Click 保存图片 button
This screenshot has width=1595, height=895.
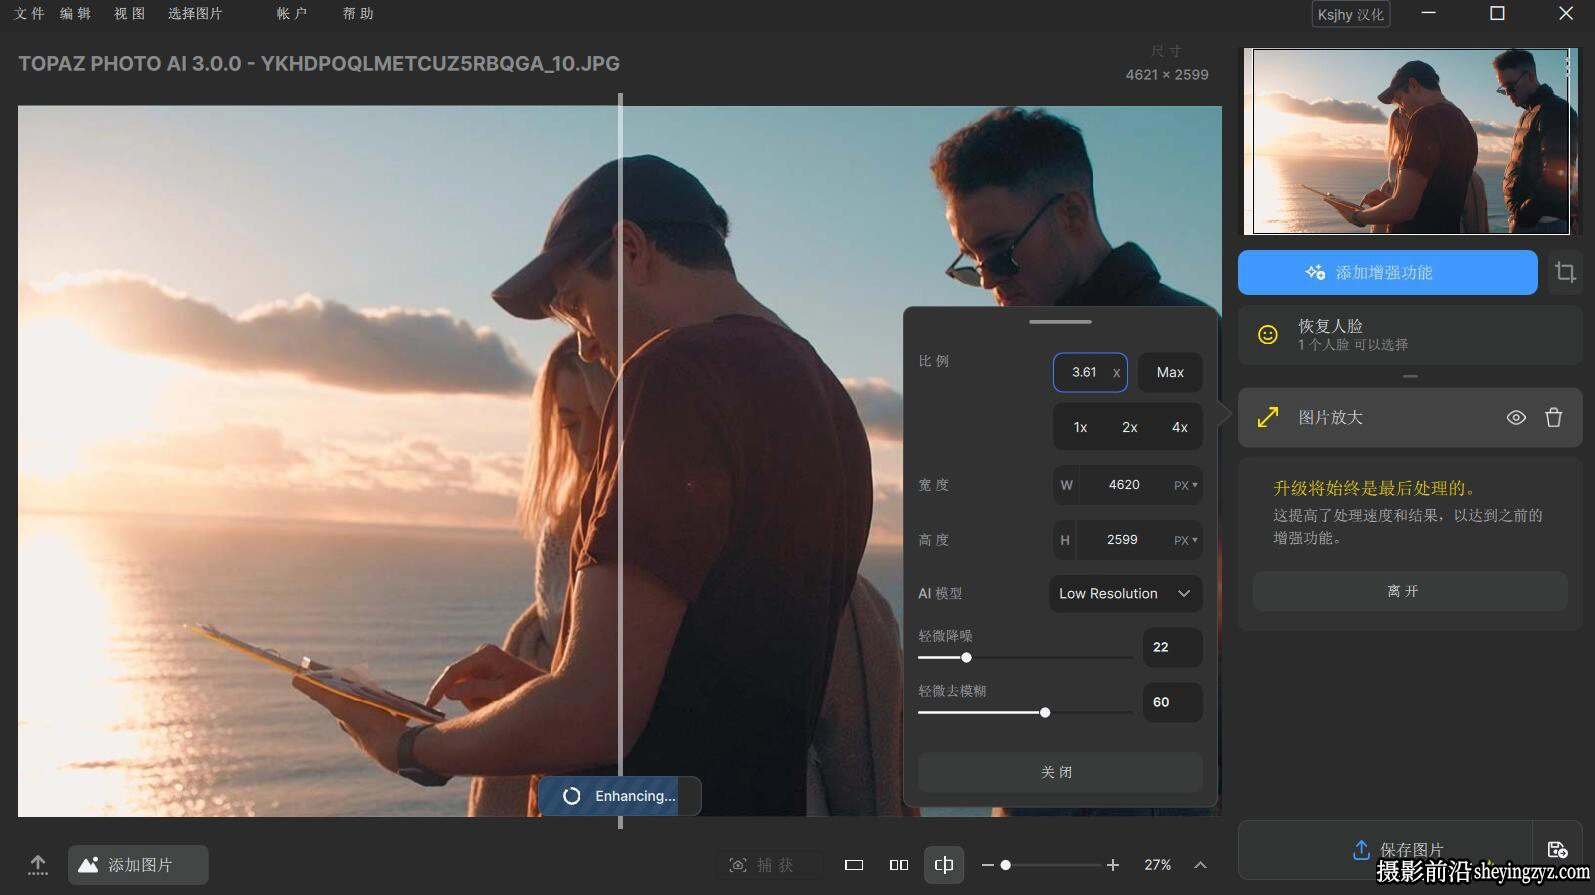1385,850
